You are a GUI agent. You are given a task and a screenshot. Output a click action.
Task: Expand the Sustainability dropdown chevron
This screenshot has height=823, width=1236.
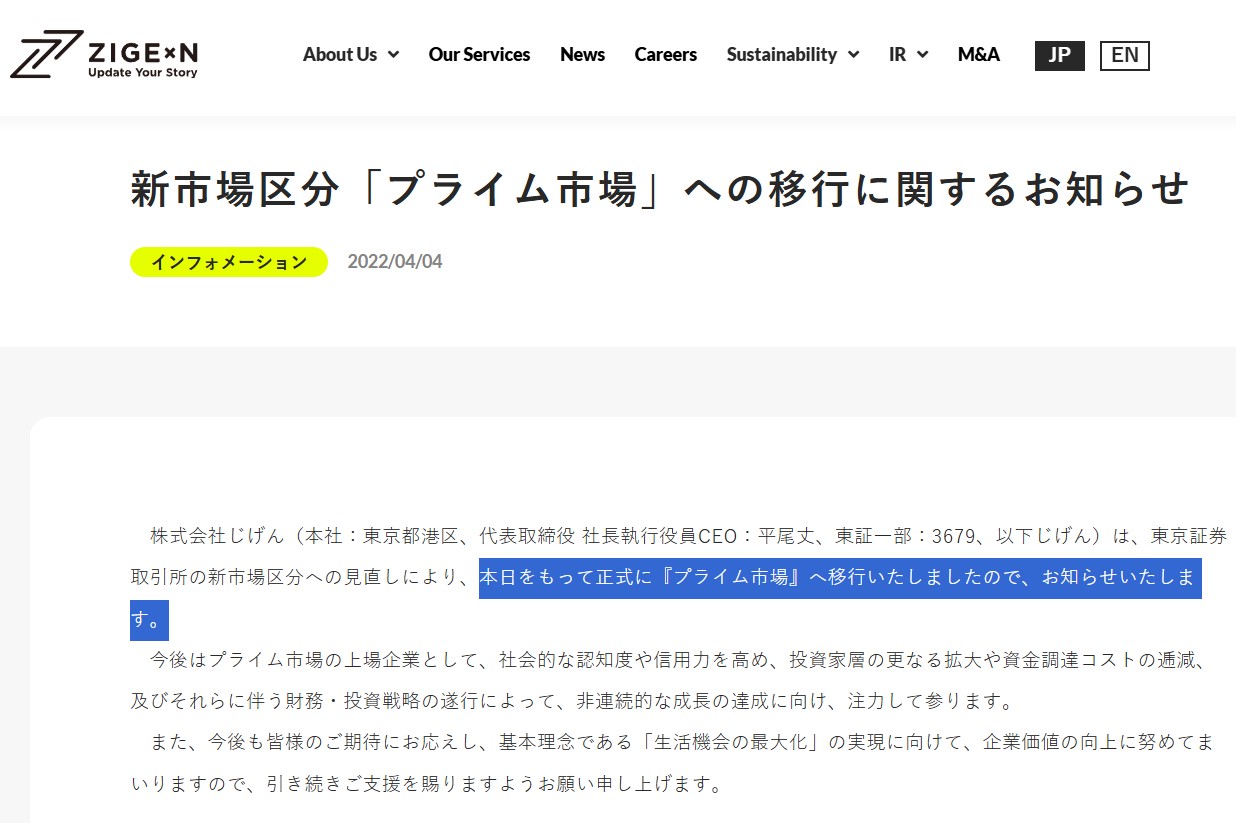pyautogui.click(x=853, y=55)
